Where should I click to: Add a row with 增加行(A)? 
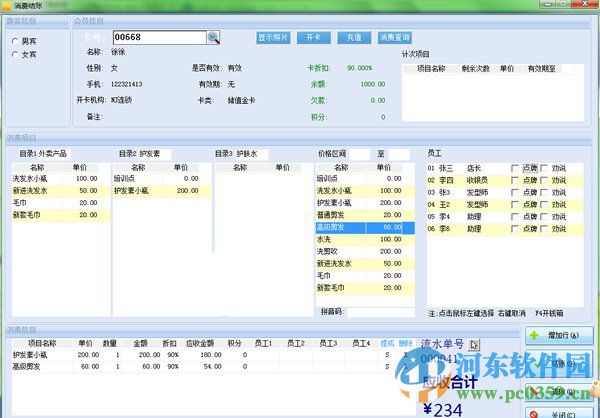559,335
